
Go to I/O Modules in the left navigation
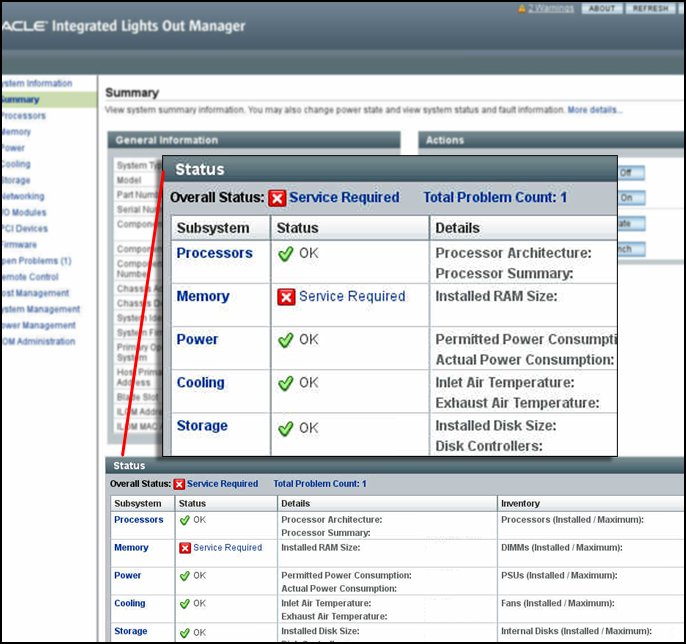click(24, 212)
